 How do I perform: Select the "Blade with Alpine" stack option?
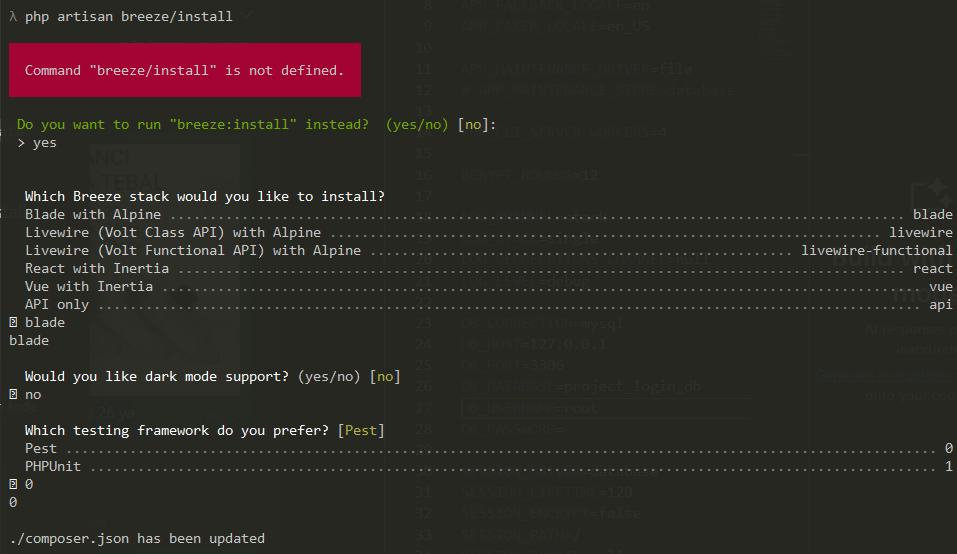coord(93,215)
